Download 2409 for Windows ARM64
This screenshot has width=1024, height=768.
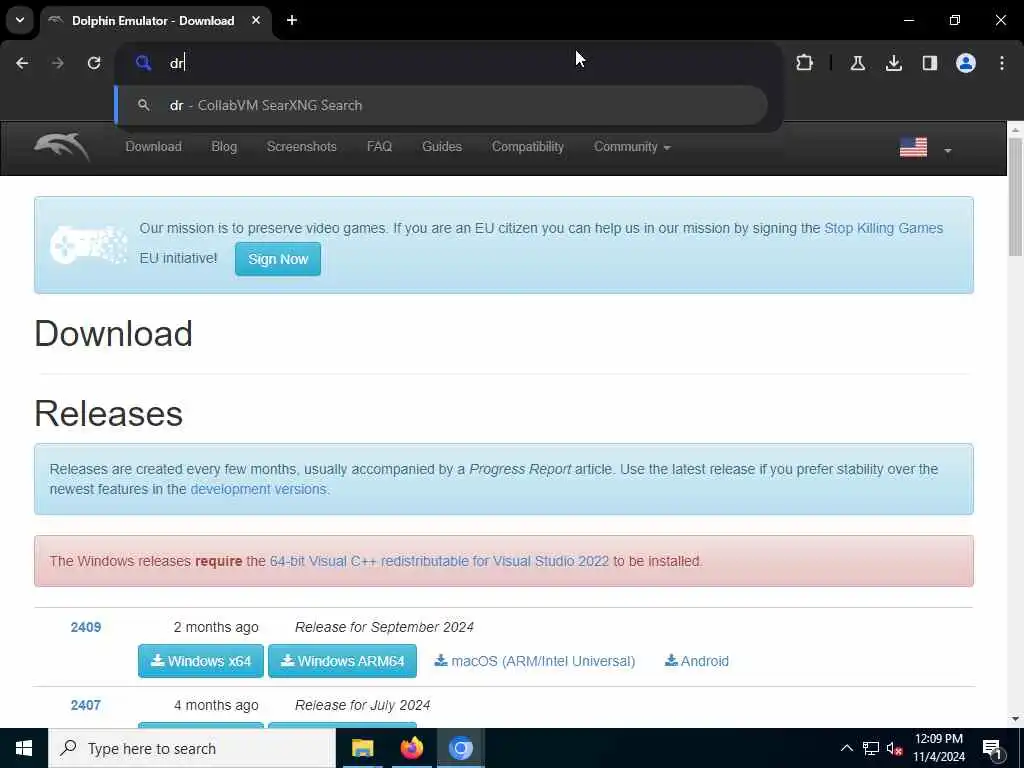[x=342, y=661]
